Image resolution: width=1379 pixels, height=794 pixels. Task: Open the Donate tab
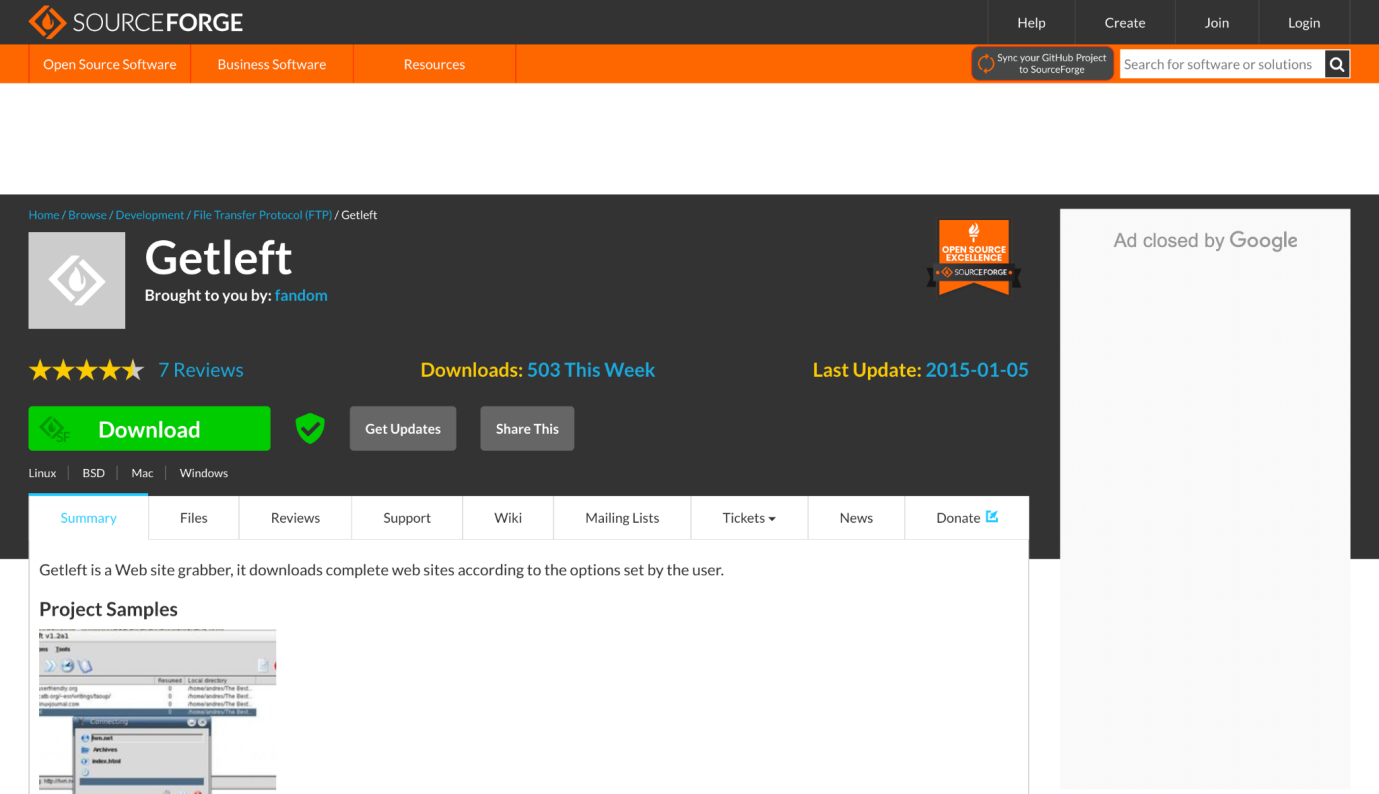tap(967, 518)
